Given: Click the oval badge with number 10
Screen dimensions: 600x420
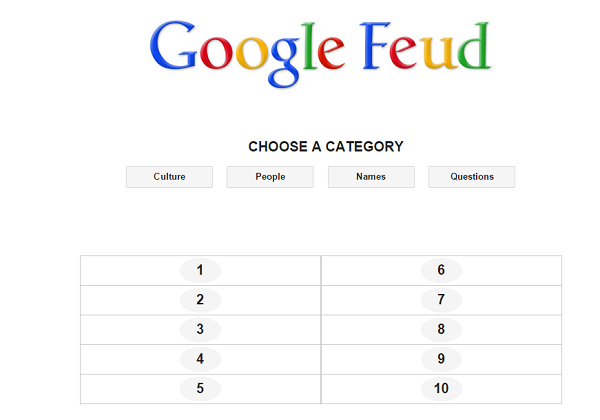Looking at the screenshot, I should pos(441,389).
